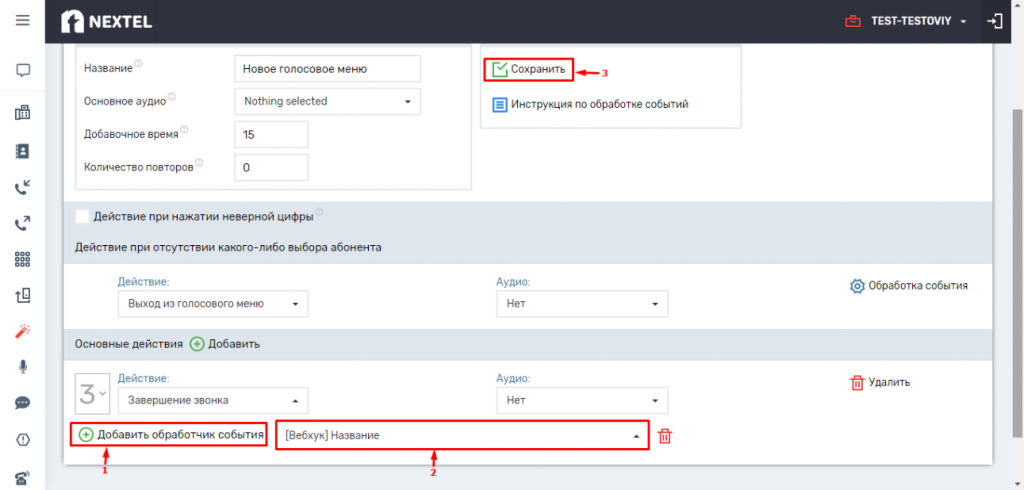Open incoming calls sidebar icon
Viewport: 1024px width, 490px height.
tap(23, 189)
